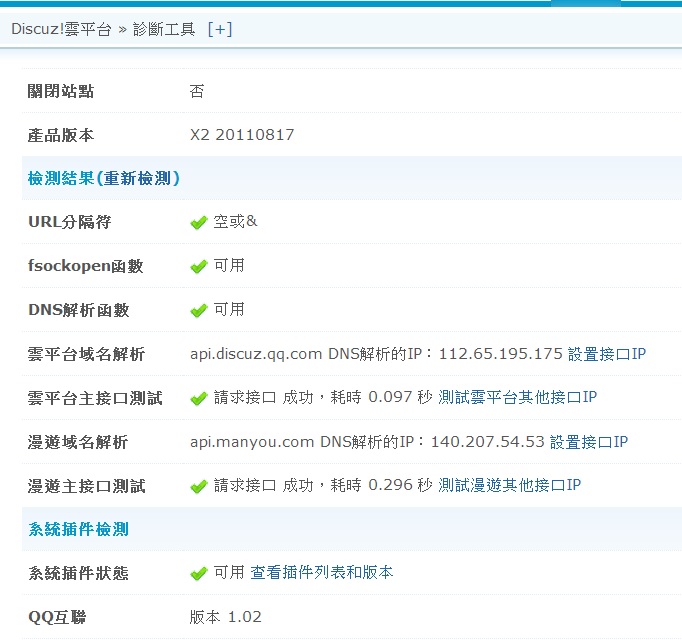Select the 產品版本 label
The image size is (682, 644).
(x=61, y=135)
